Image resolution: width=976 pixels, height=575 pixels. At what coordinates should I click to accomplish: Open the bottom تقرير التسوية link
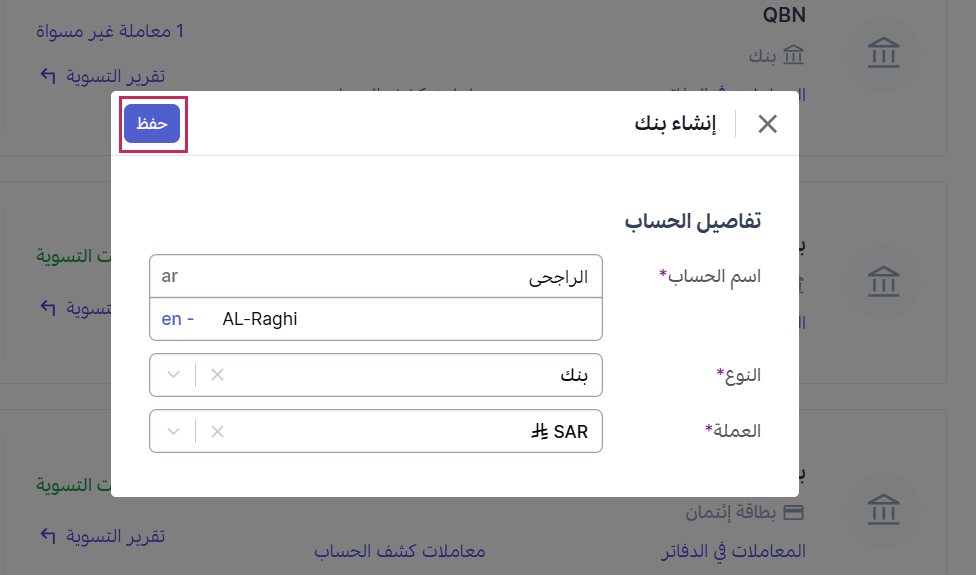[x=115, y=536]
